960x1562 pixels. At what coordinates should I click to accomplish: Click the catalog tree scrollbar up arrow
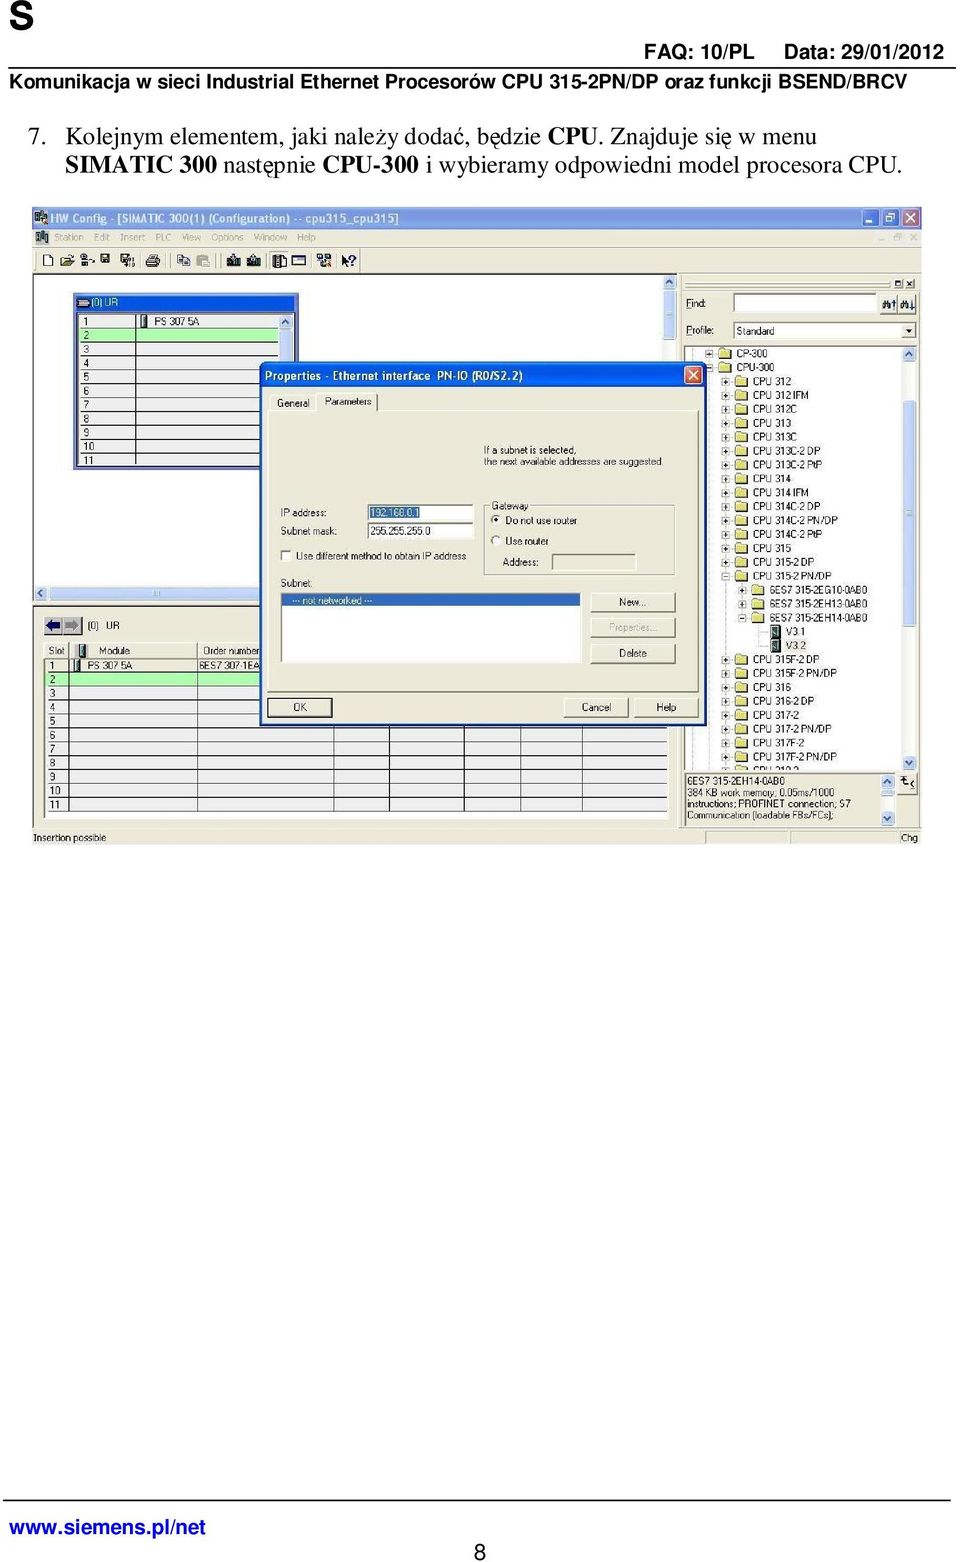pos(909,354)
